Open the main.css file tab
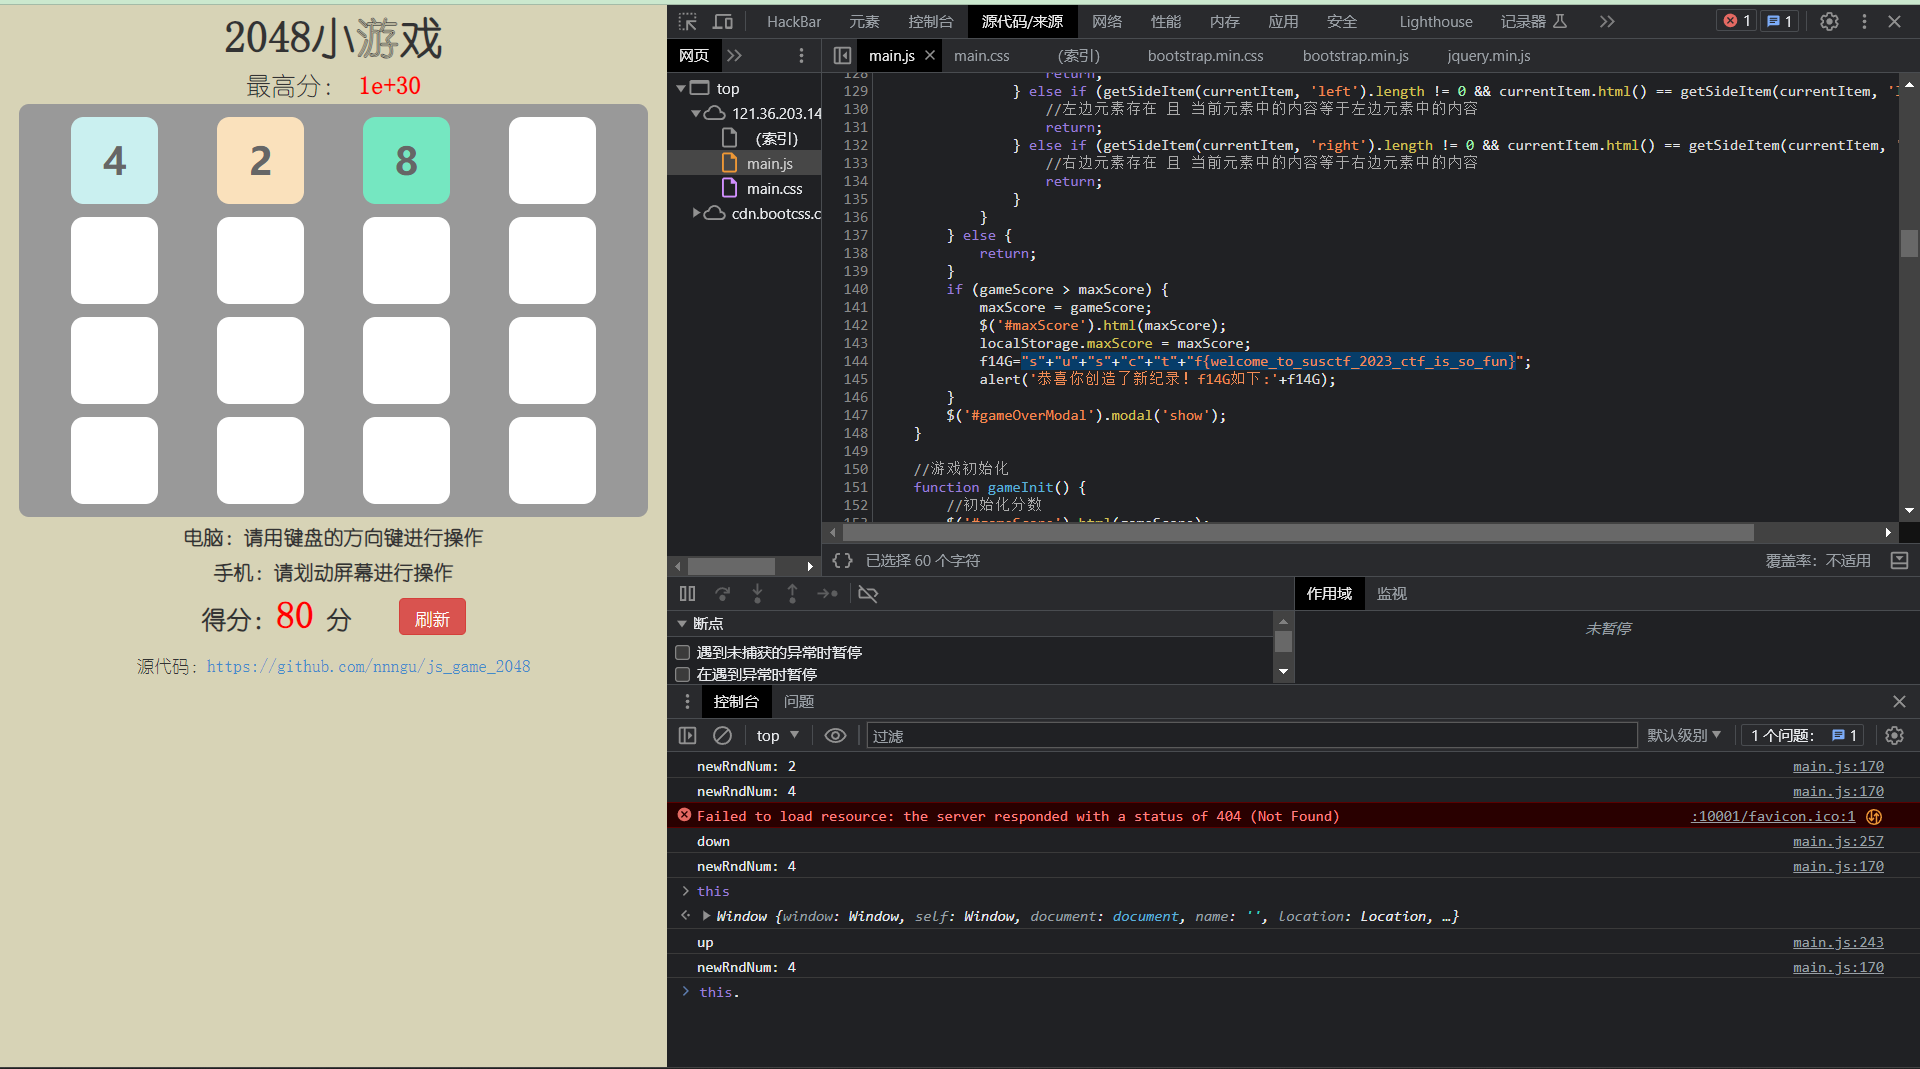 point(981,56)
